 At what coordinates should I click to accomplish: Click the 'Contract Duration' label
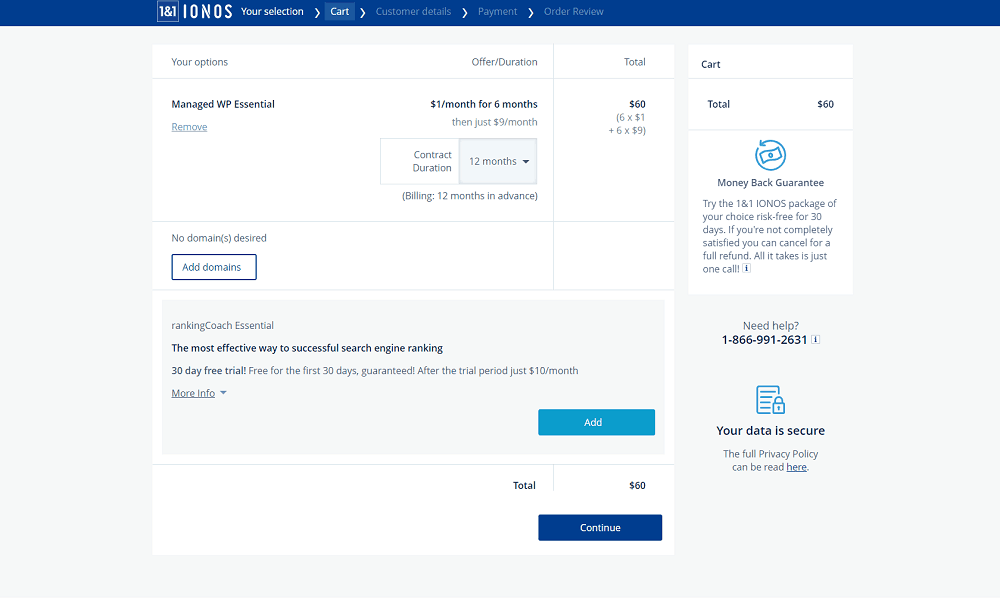click(432, 161)
